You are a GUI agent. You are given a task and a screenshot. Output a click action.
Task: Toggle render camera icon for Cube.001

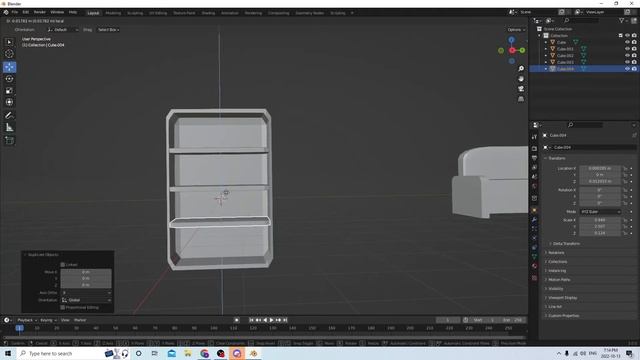(x=634, y=49)
